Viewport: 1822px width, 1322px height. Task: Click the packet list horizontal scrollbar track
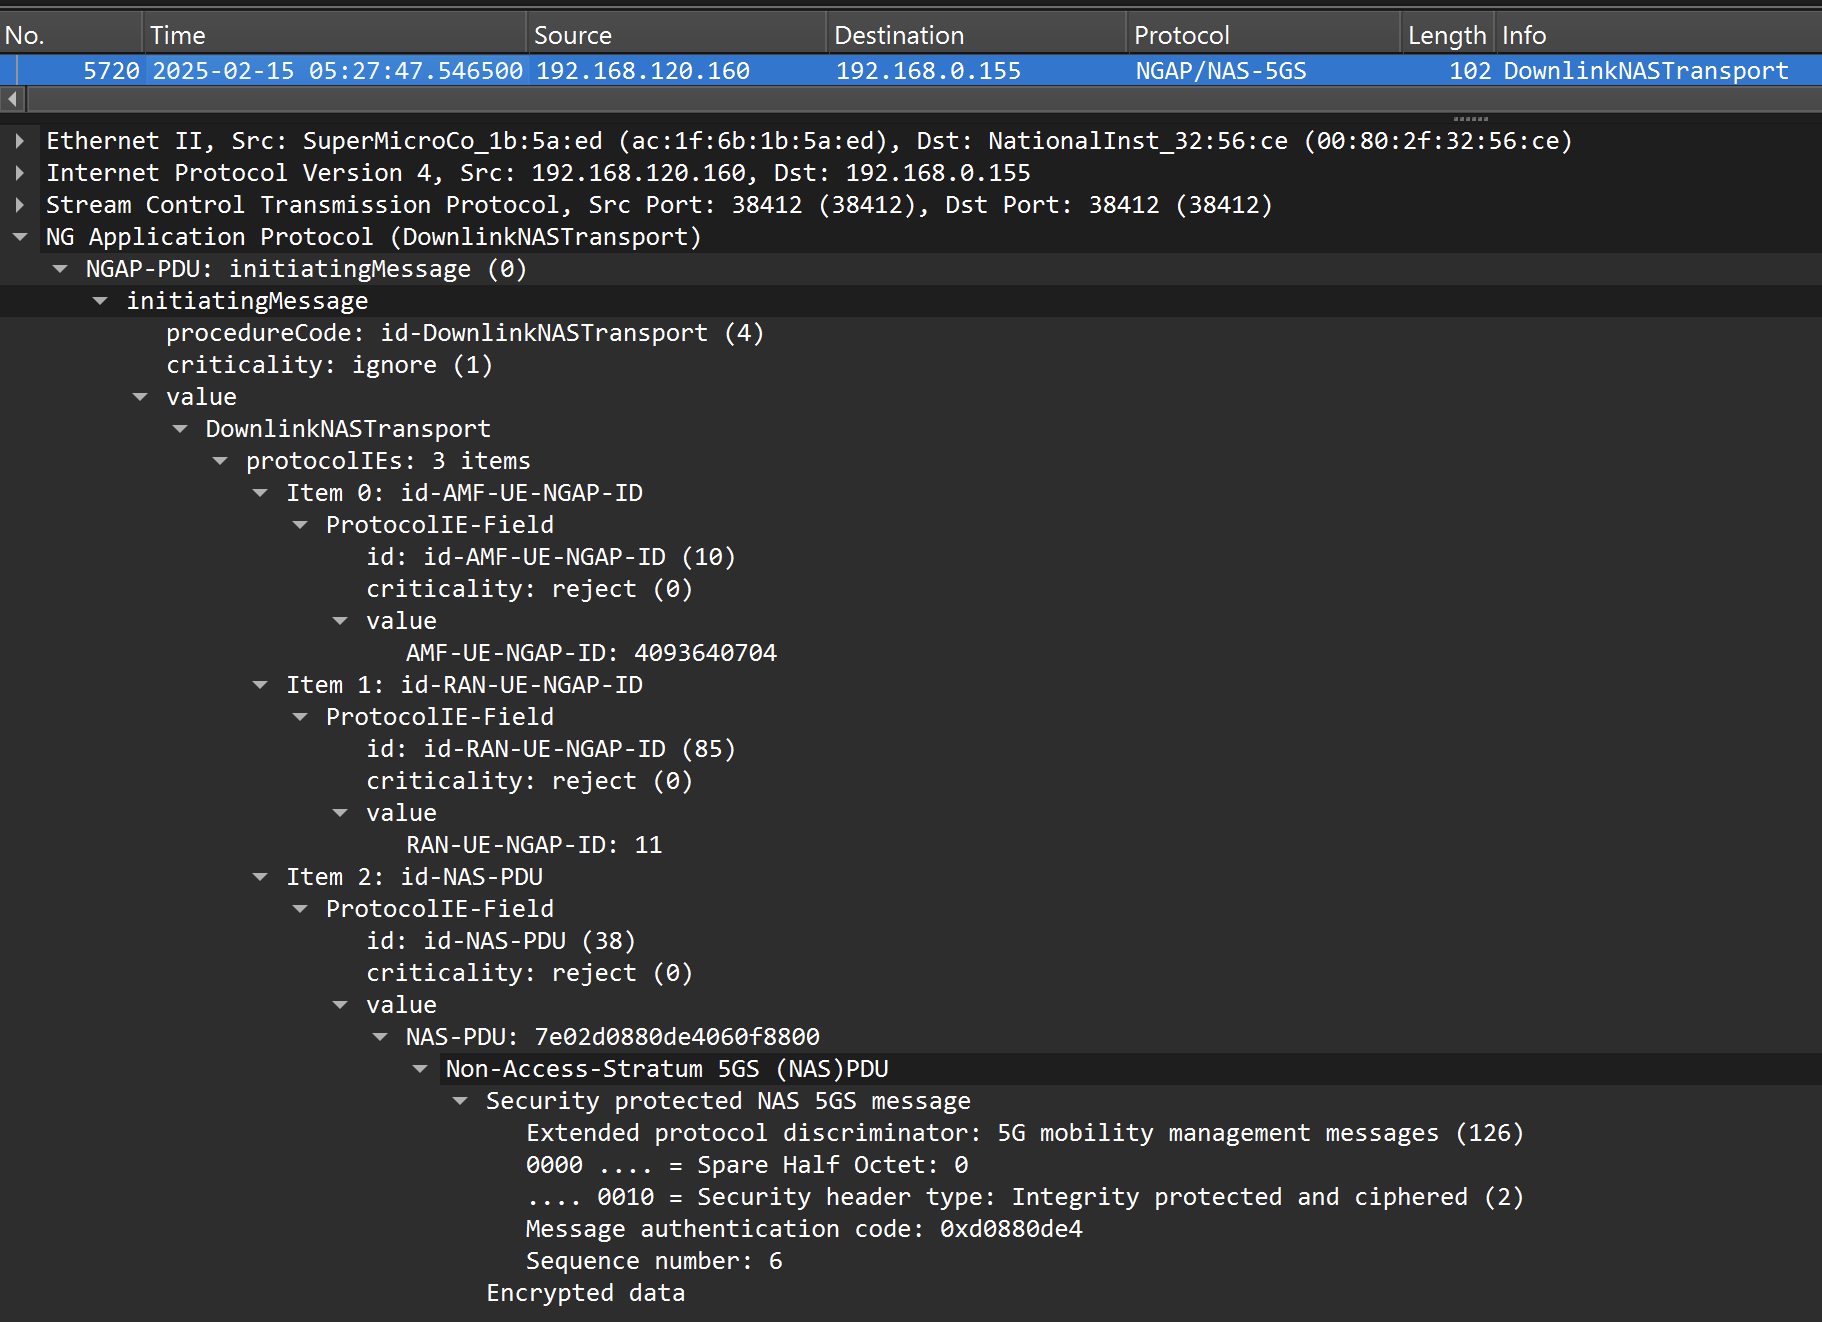pos(924,99)
